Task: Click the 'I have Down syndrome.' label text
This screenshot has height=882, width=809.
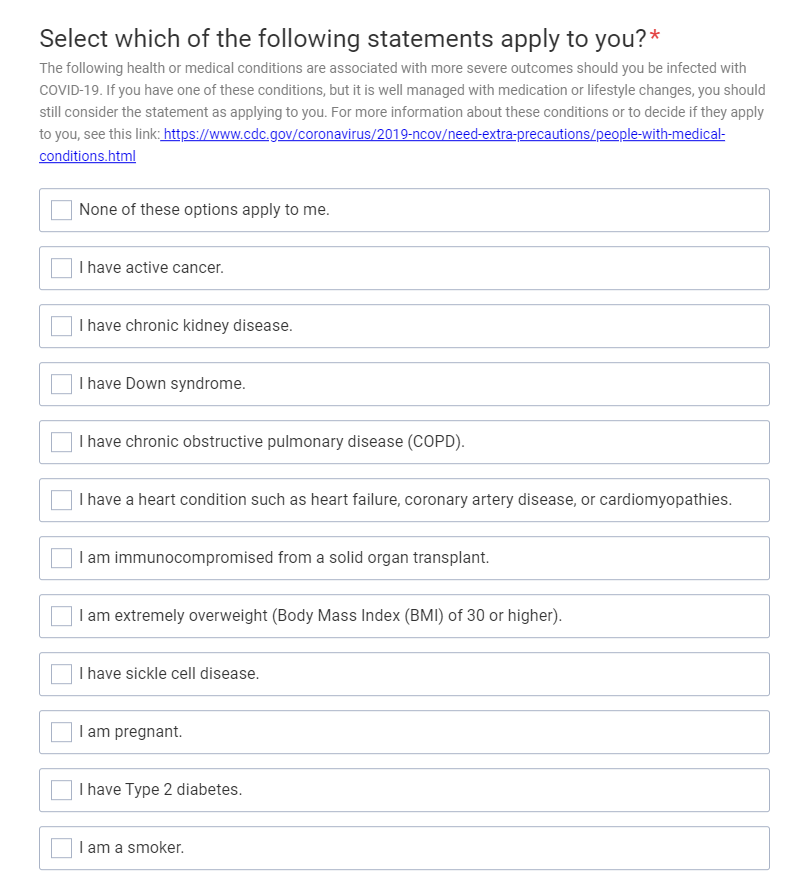Action: click(162, 384)
